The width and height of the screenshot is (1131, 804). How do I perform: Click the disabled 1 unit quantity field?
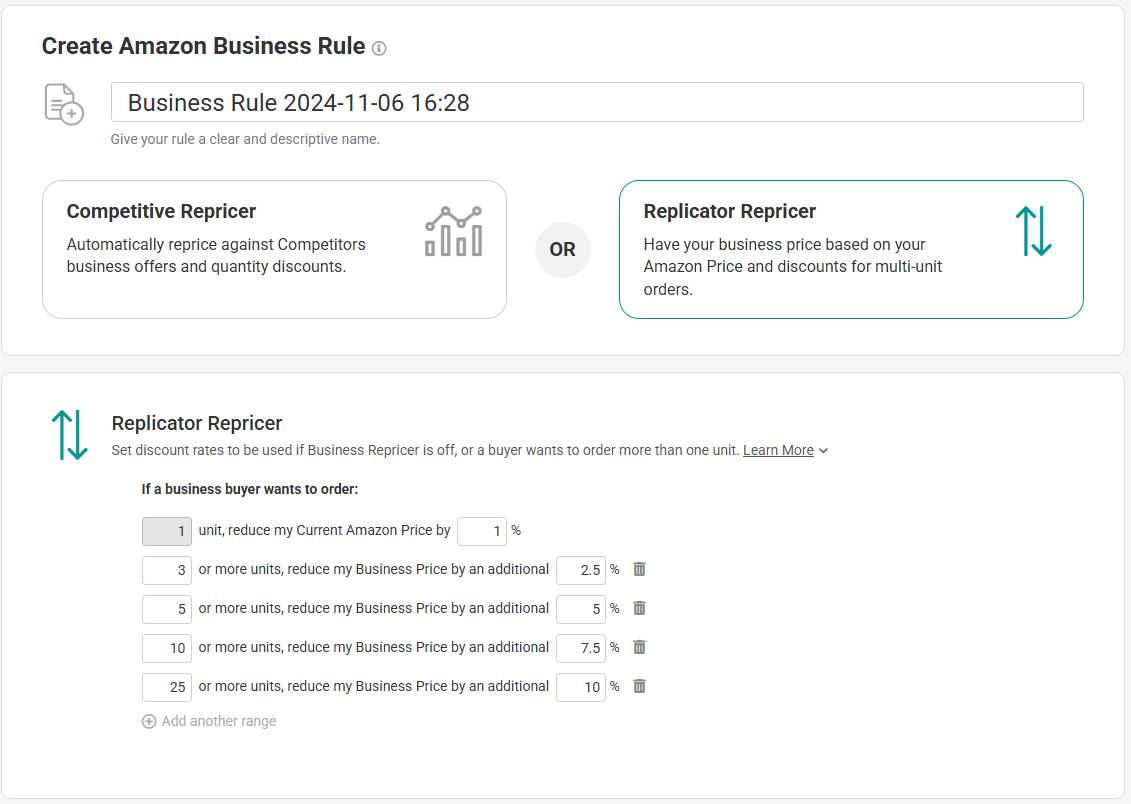point(167,531)
